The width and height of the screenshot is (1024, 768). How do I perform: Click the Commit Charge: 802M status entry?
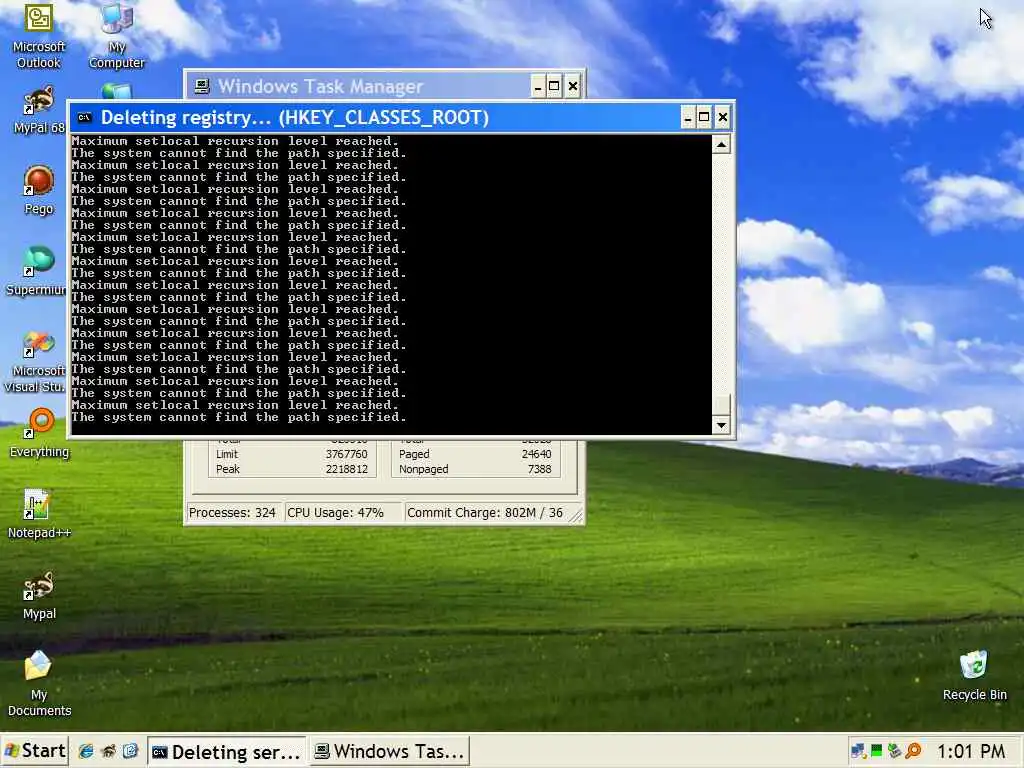(485, 513)
